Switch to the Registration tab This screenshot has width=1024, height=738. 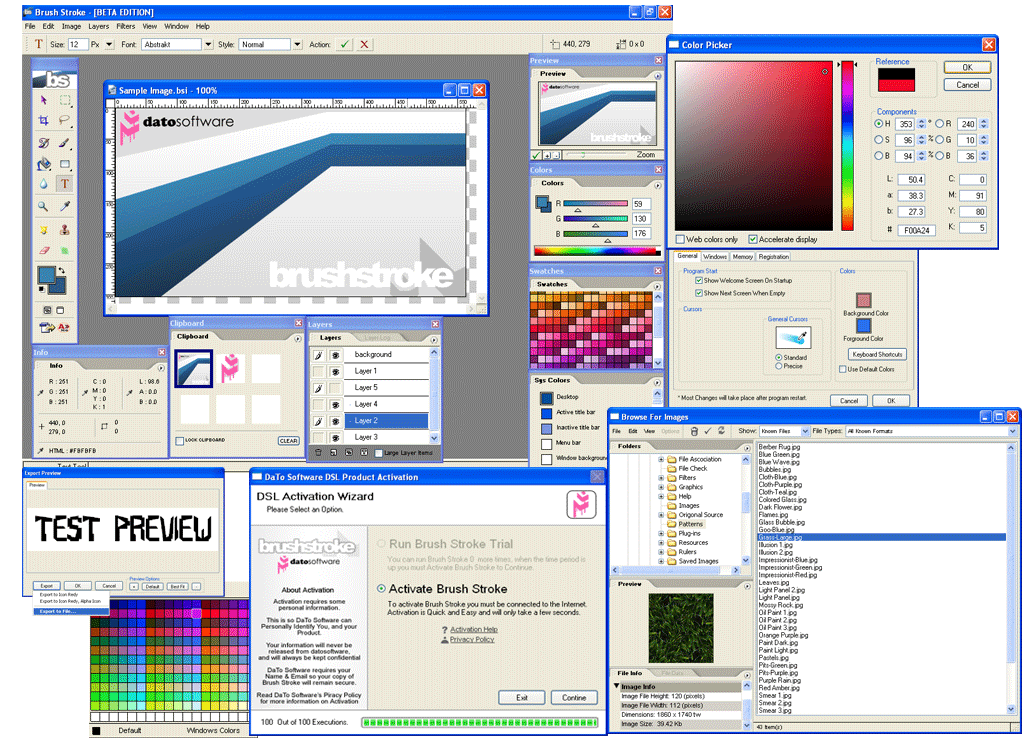tap(773, 257)
